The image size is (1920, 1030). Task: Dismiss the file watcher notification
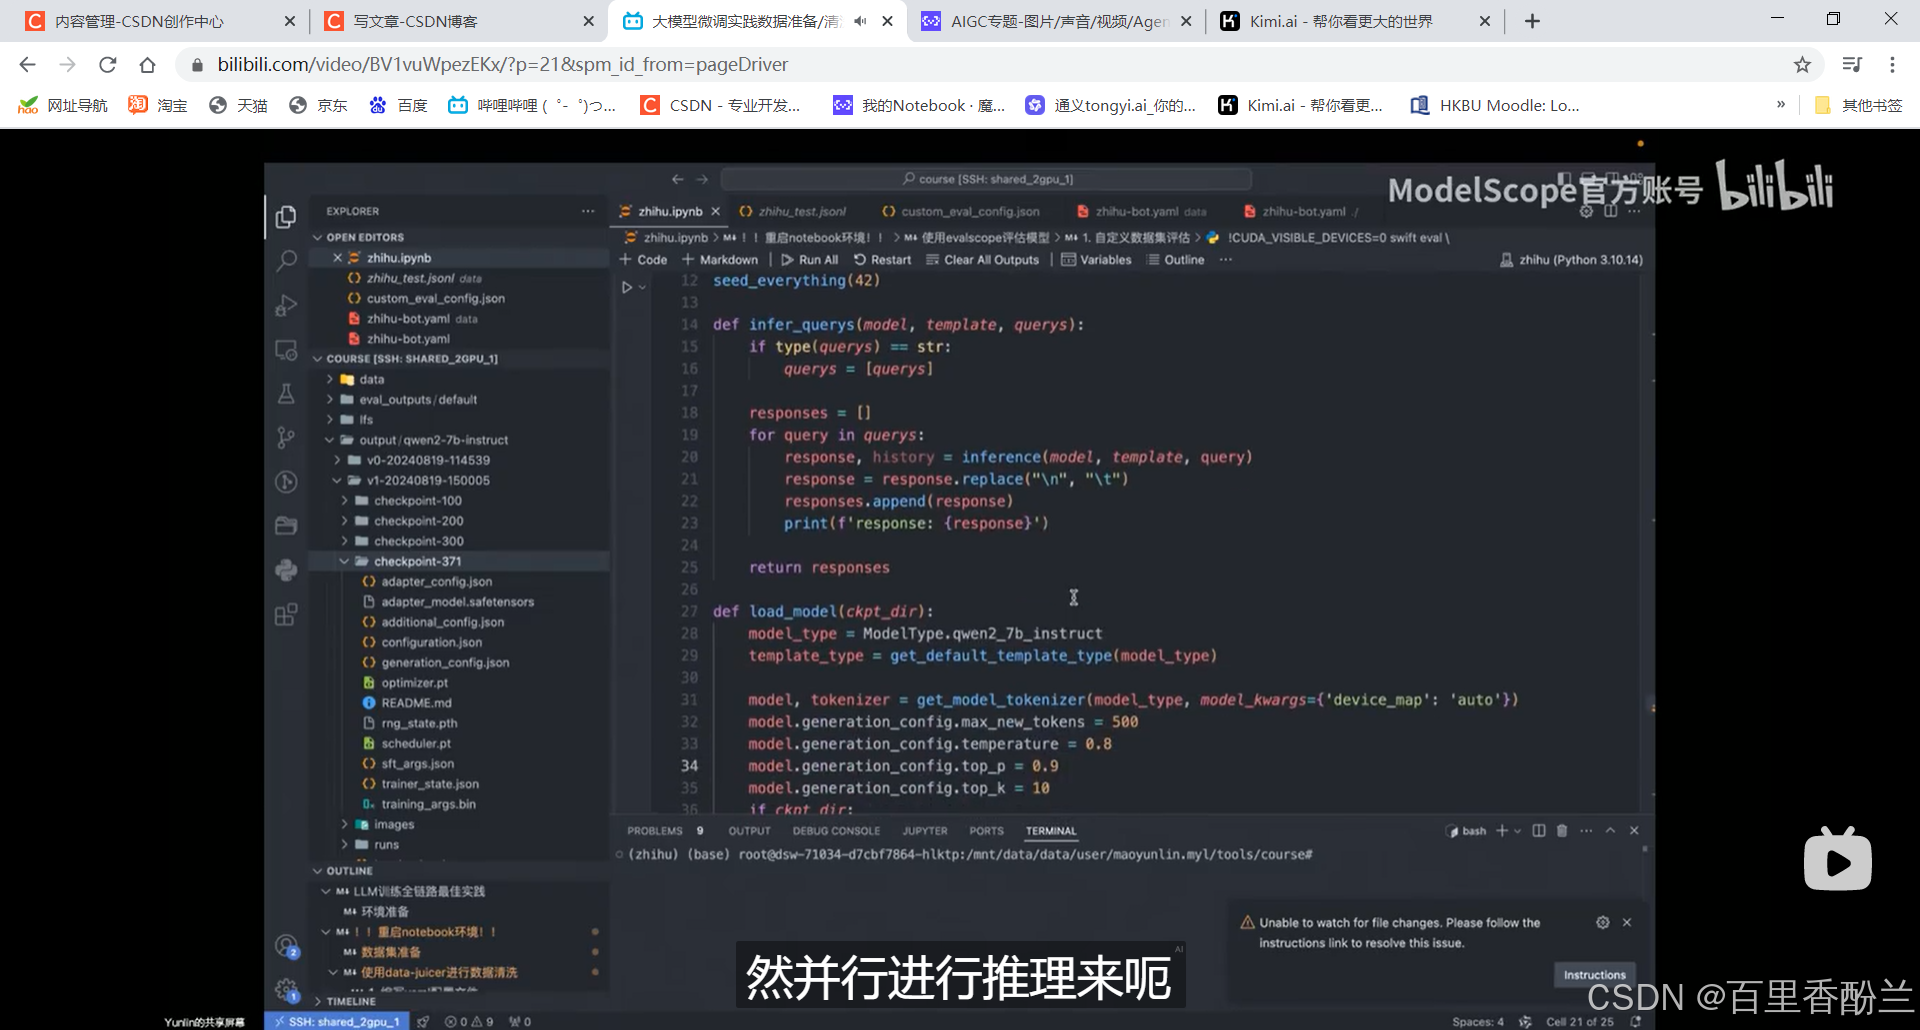point(1627,922)
